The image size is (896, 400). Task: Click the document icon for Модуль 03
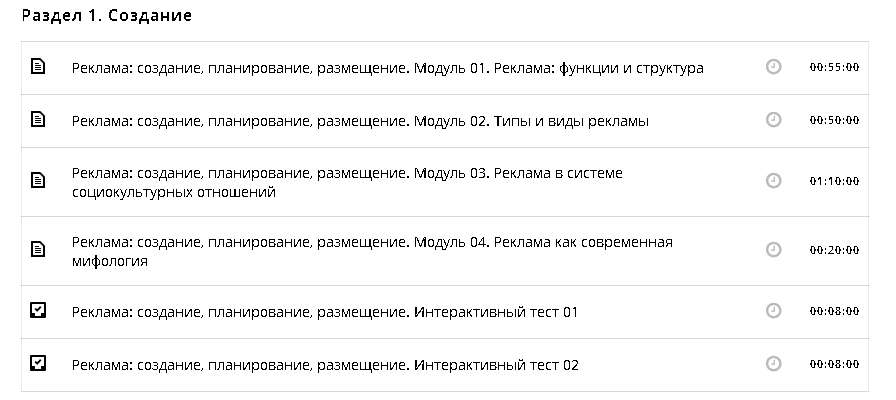(x=38, y=181)
